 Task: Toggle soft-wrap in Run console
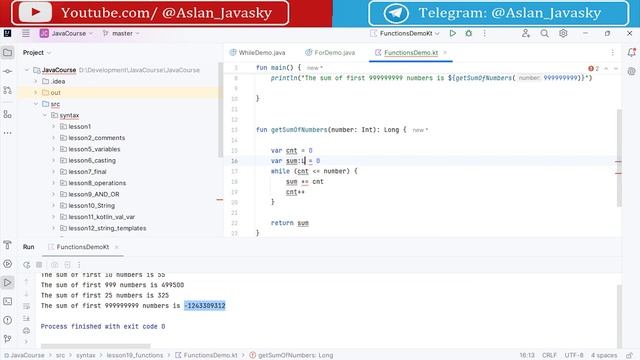coord(27,306)
